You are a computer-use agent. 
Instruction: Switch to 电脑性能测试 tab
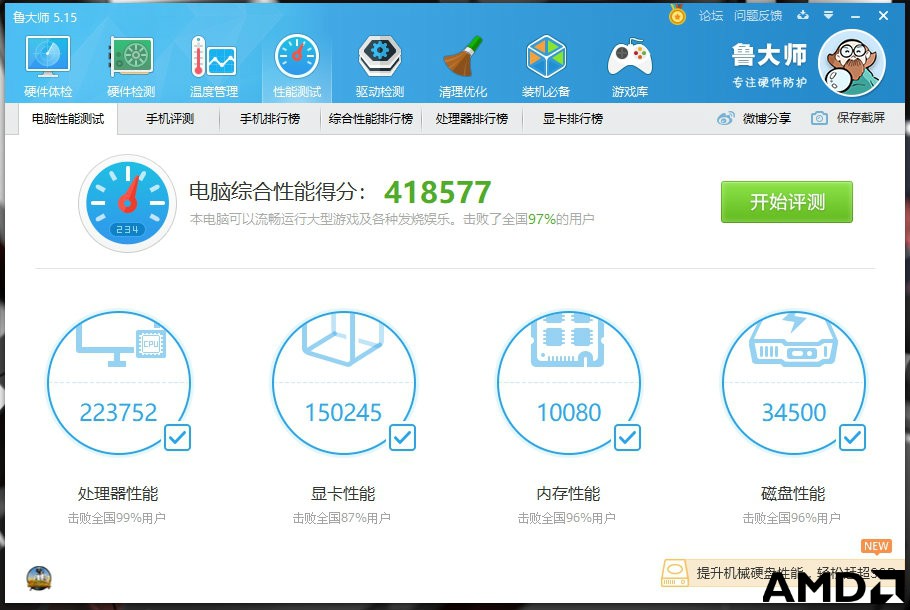[68, 119]
